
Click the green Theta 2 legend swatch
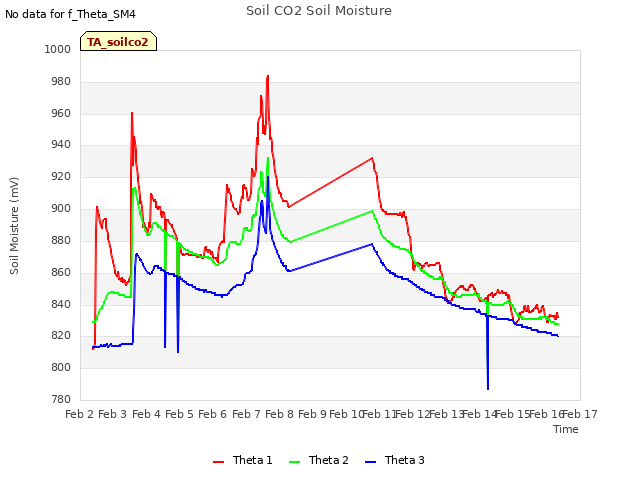(x=294, y=462)
